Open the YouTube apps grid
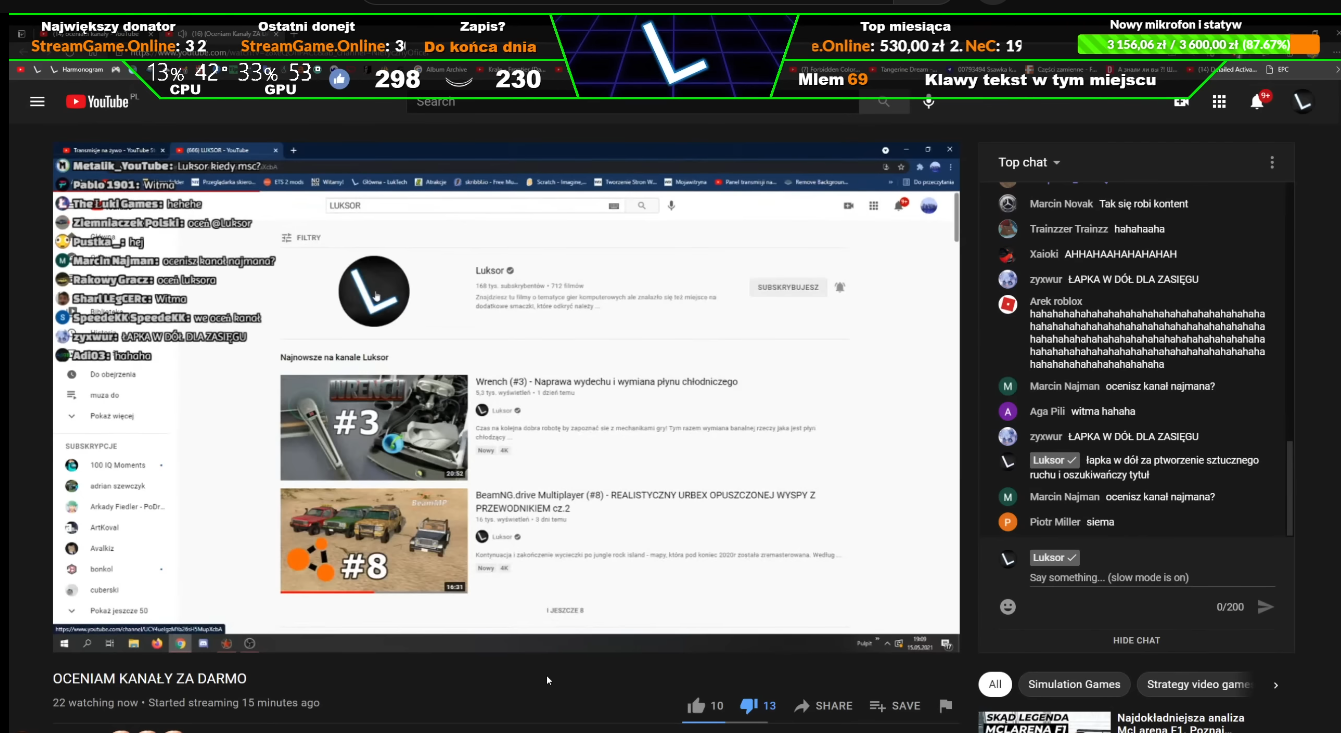Viewport: 1341px width, 733px height. [x=1219, y=102]
